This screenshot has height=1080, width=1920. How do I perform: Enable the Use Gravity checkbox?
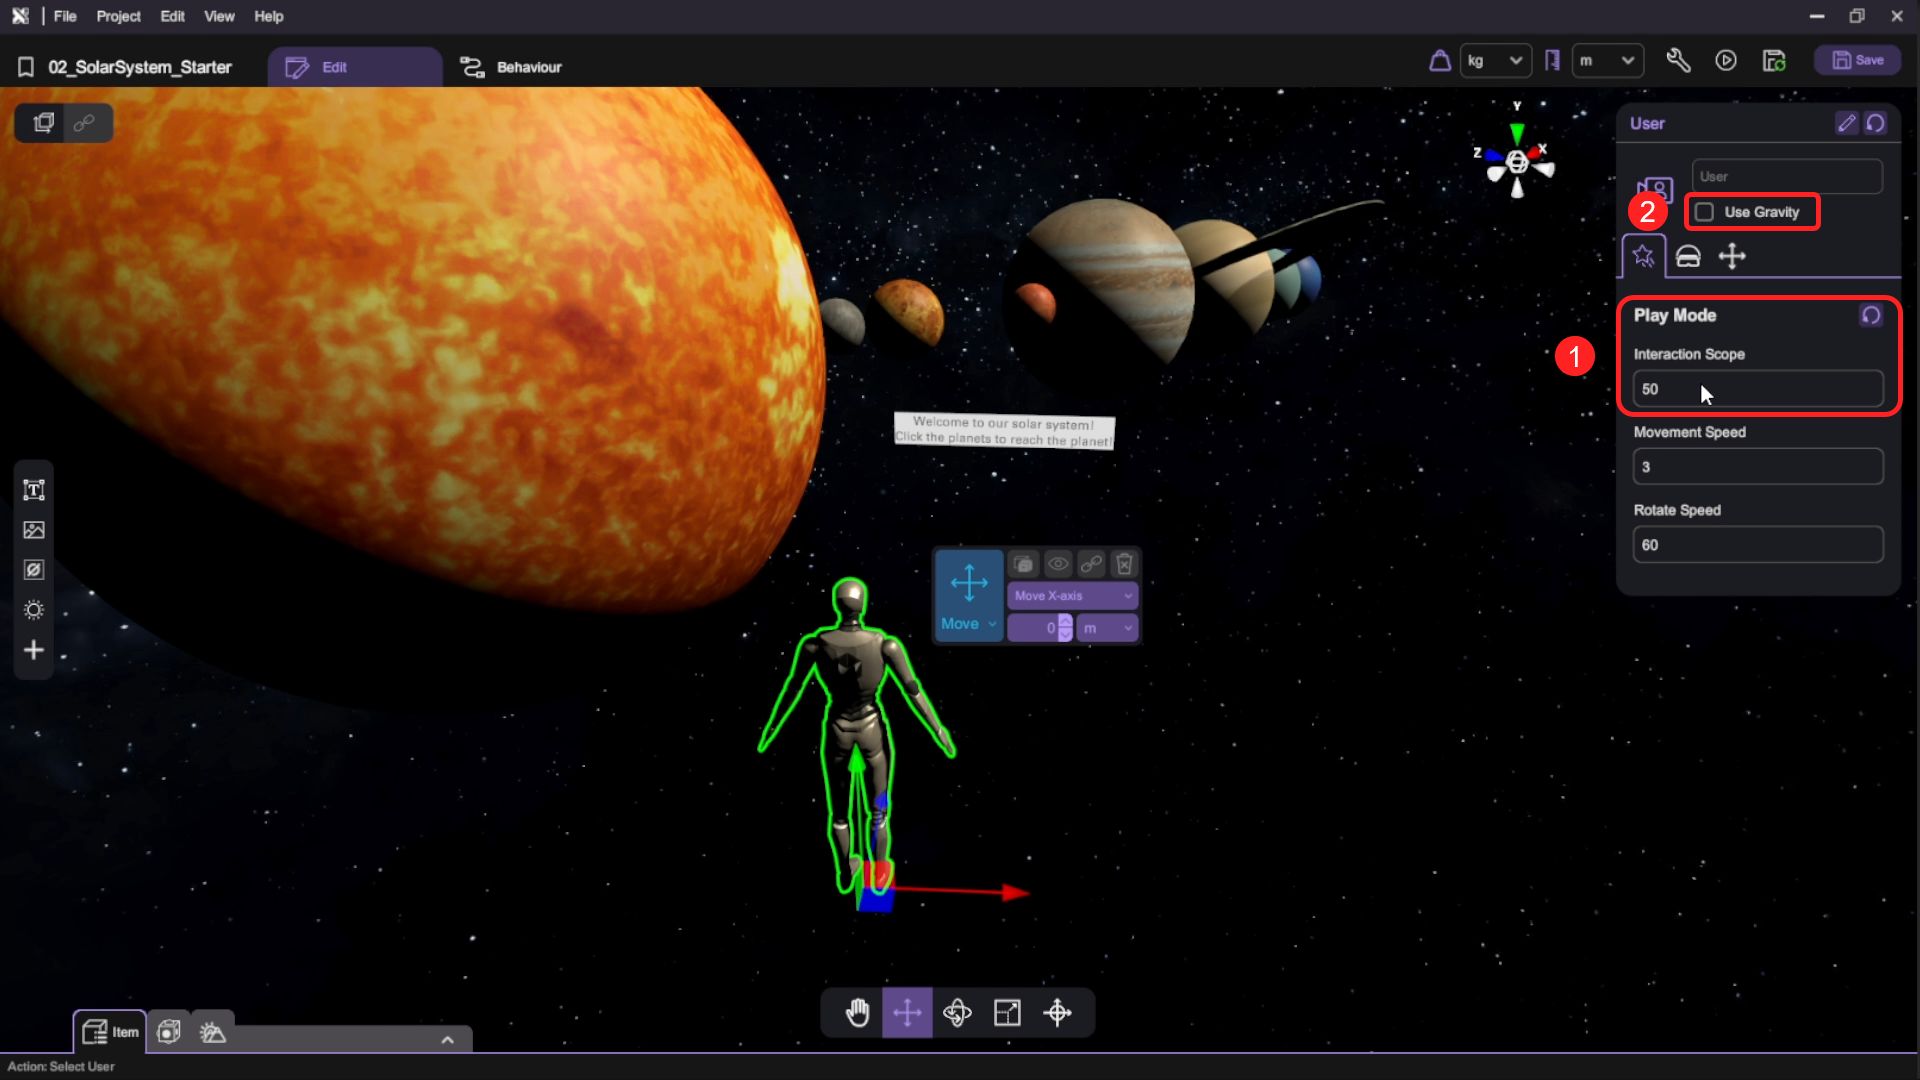tap(1705, 212)
